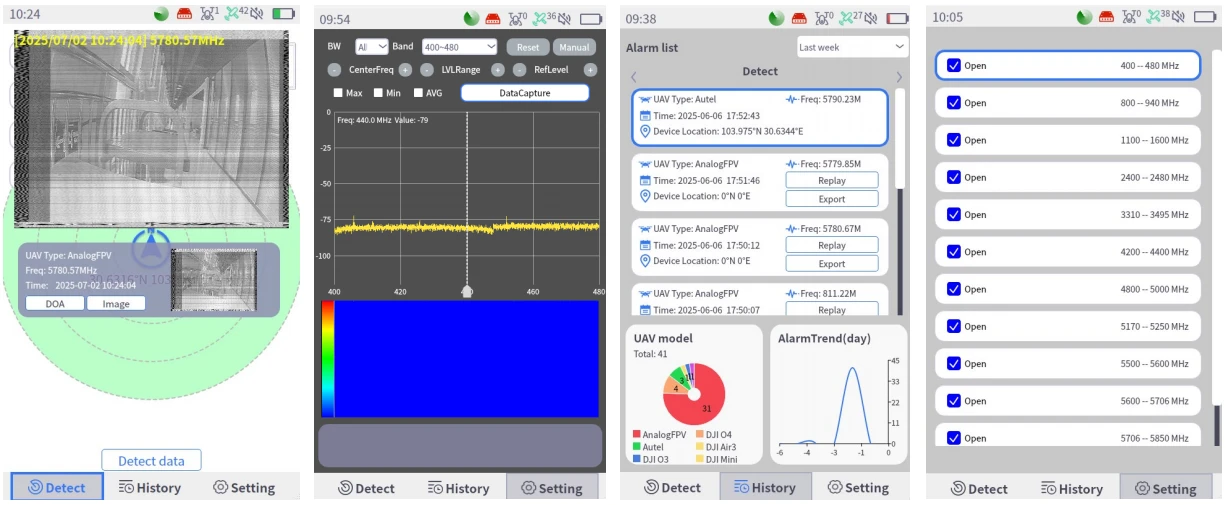Click the Reset button
The height and width of the screenshot is (505, 1226).
(x=528, y=47)
